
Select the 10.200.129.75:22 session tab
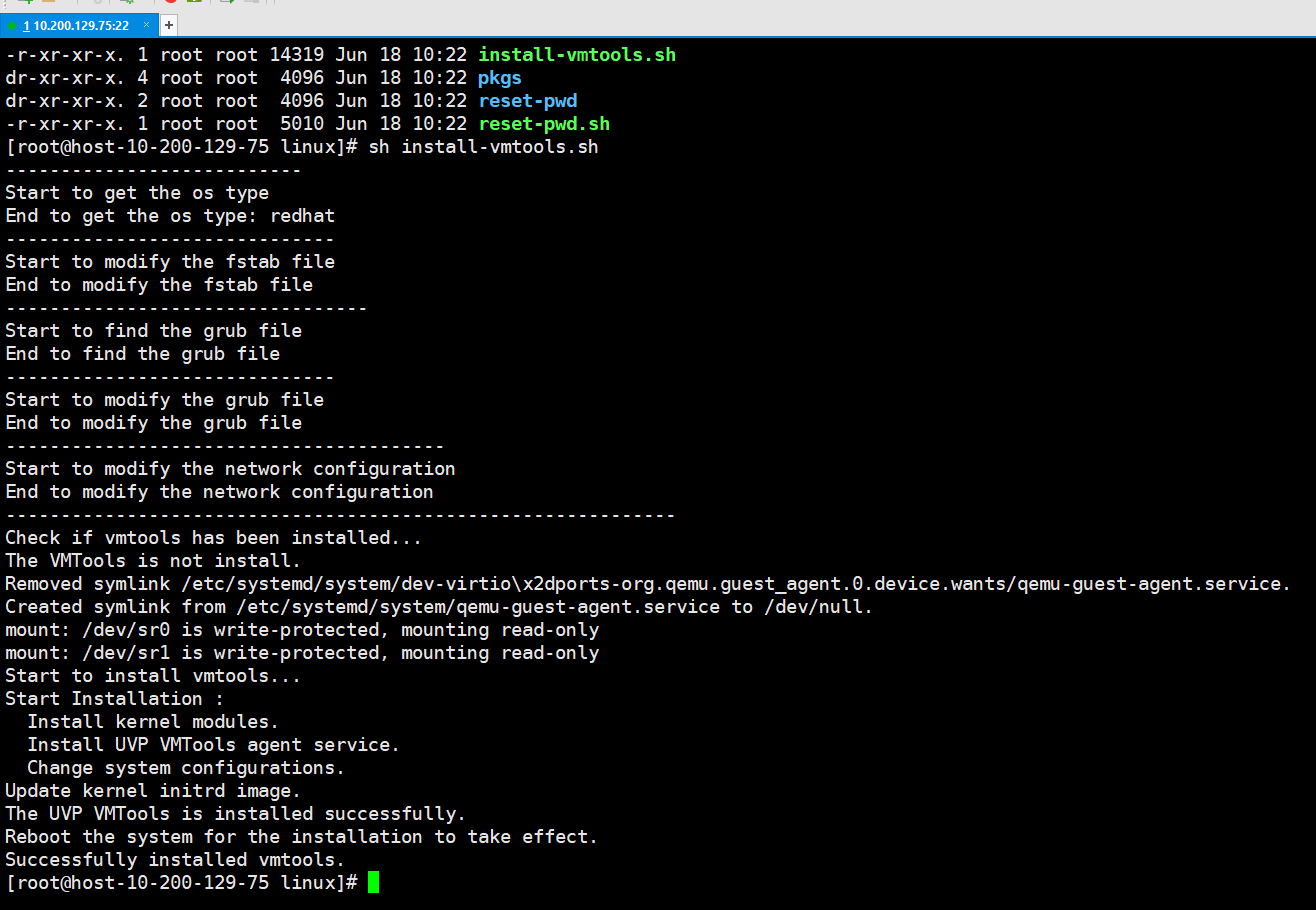pos(78,25)
